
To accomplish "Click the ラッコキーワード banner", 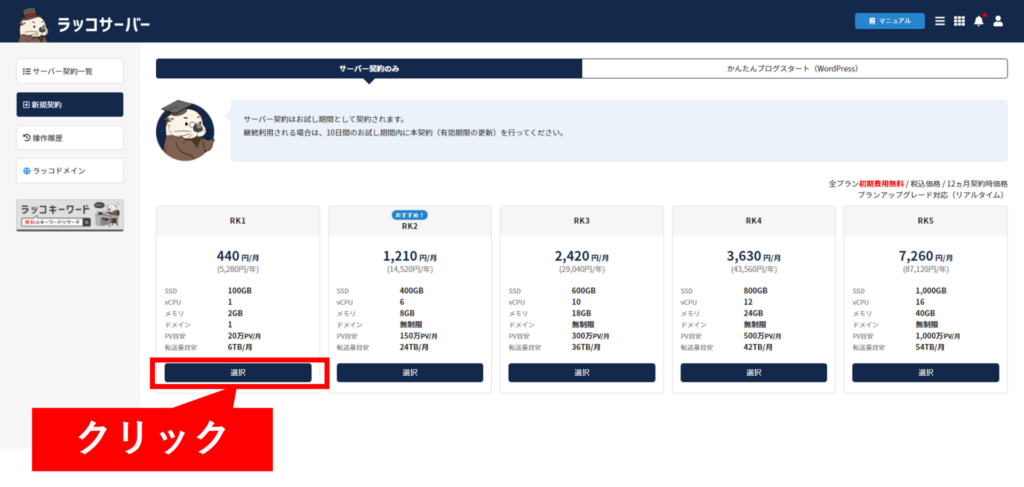I will [x=70, y=215].
